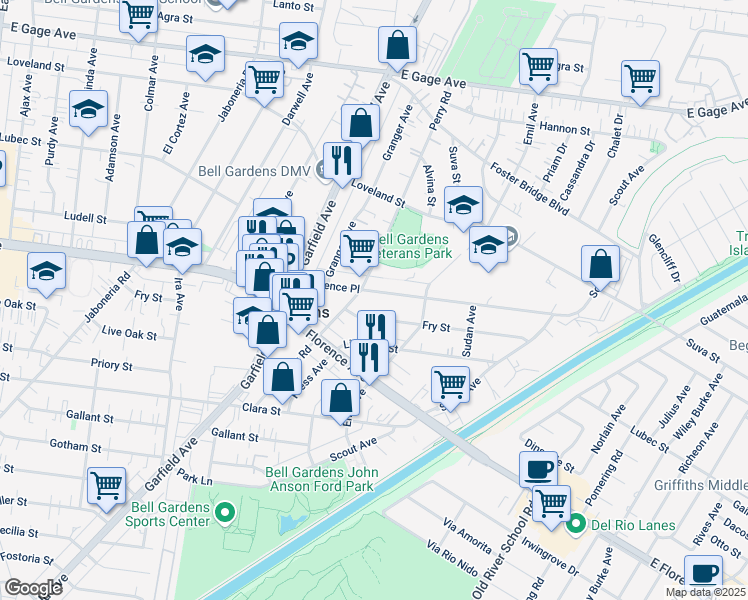The height and width of the screenshot is (600, 748).
Task: Click the grocery cart marker near Agra St top-left
Action: (138, 18)
